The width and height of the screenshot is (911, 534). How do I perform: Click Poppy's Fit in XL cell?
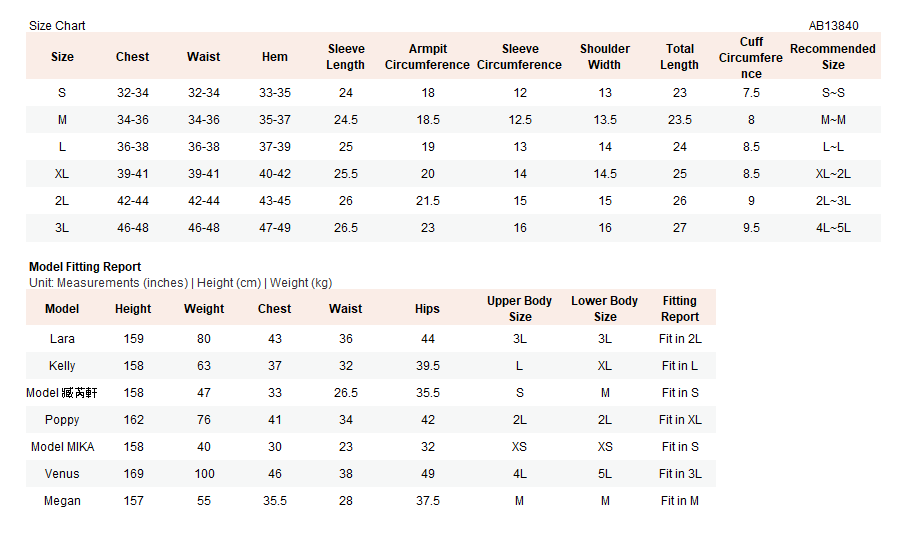680,420
